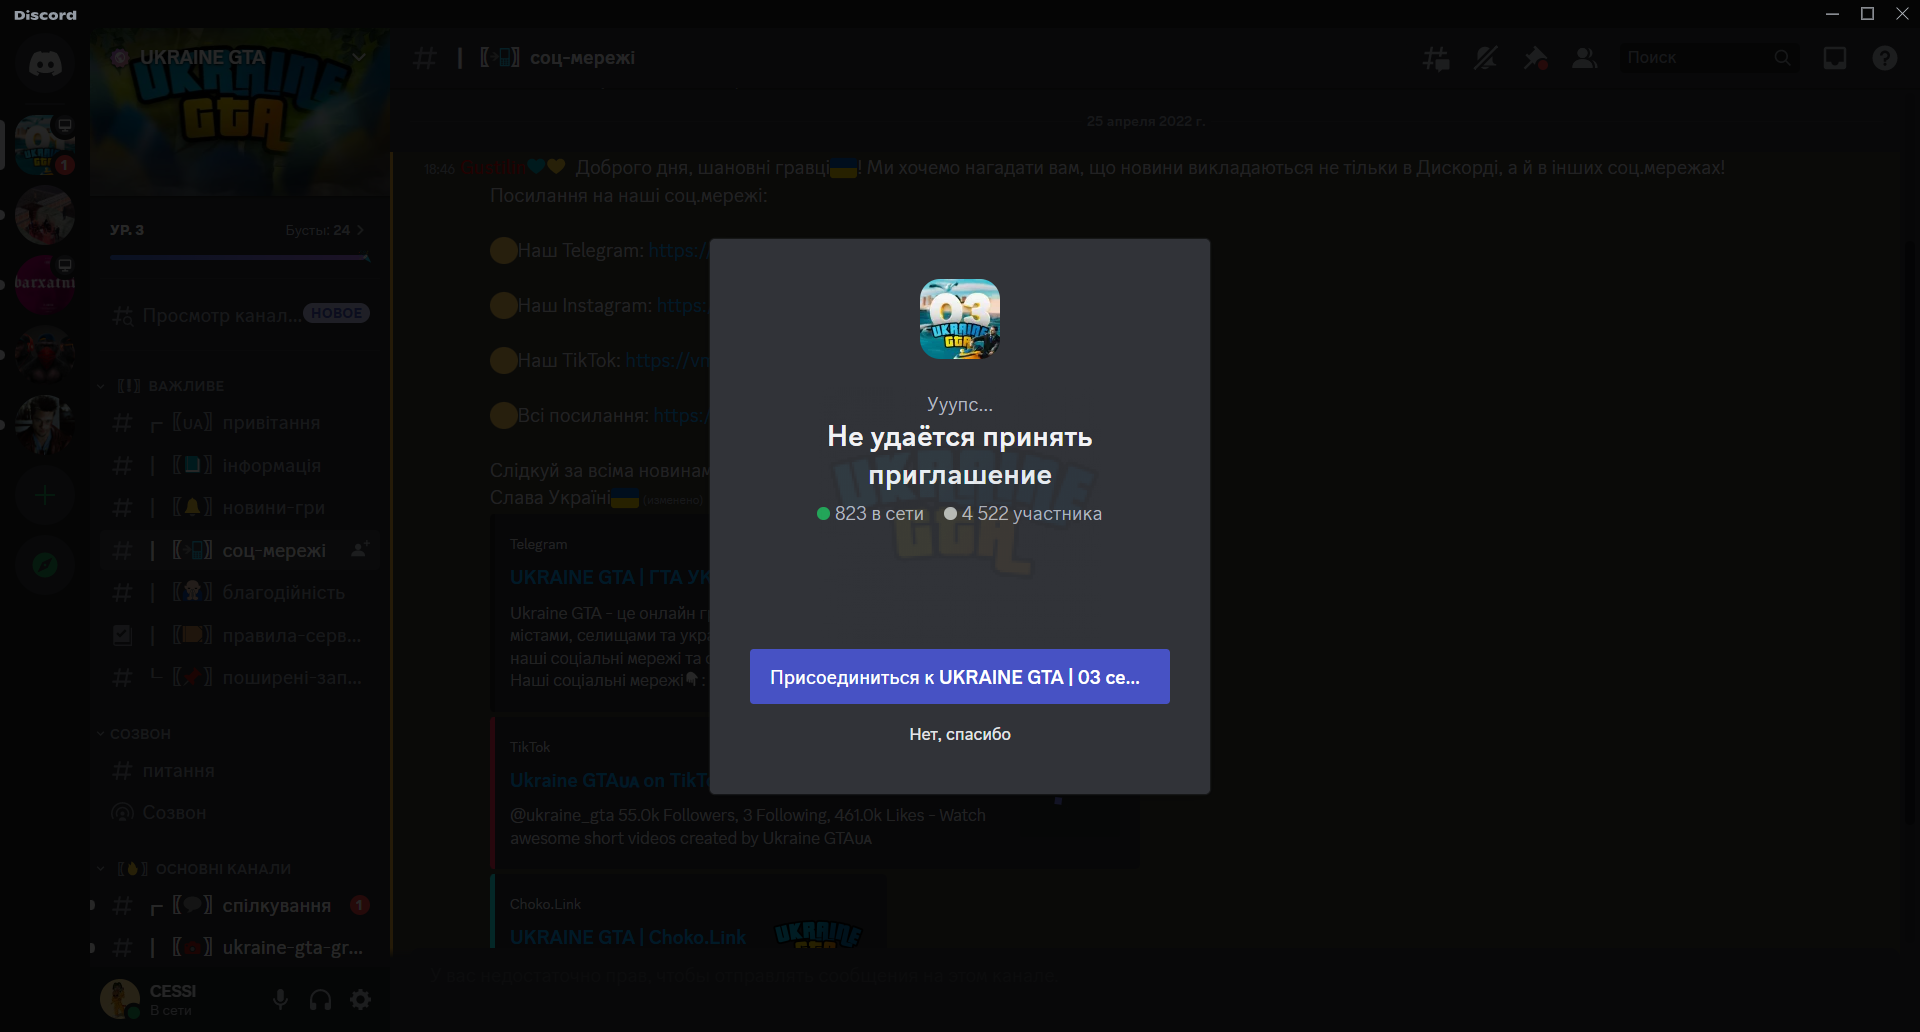Open Explore Discoverable Servers compass icon

click(44, 565)
